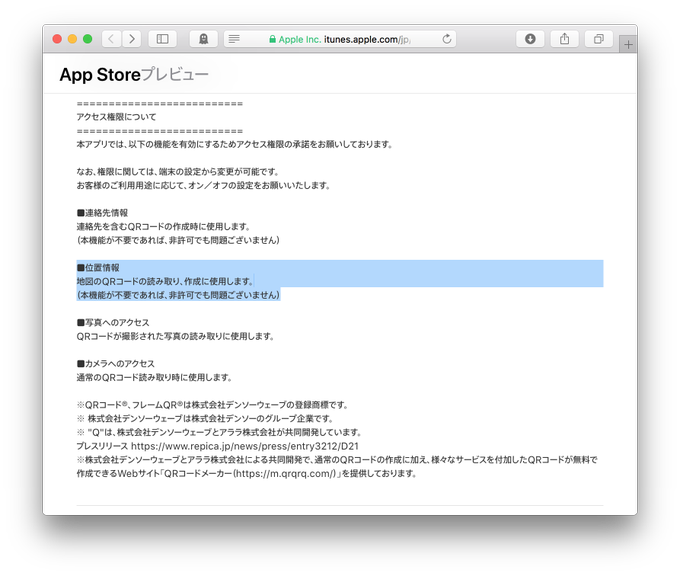Close the Safari window with red button
Image resolution: width=680 pixels, height=576 pixels.
coord(57,39)
